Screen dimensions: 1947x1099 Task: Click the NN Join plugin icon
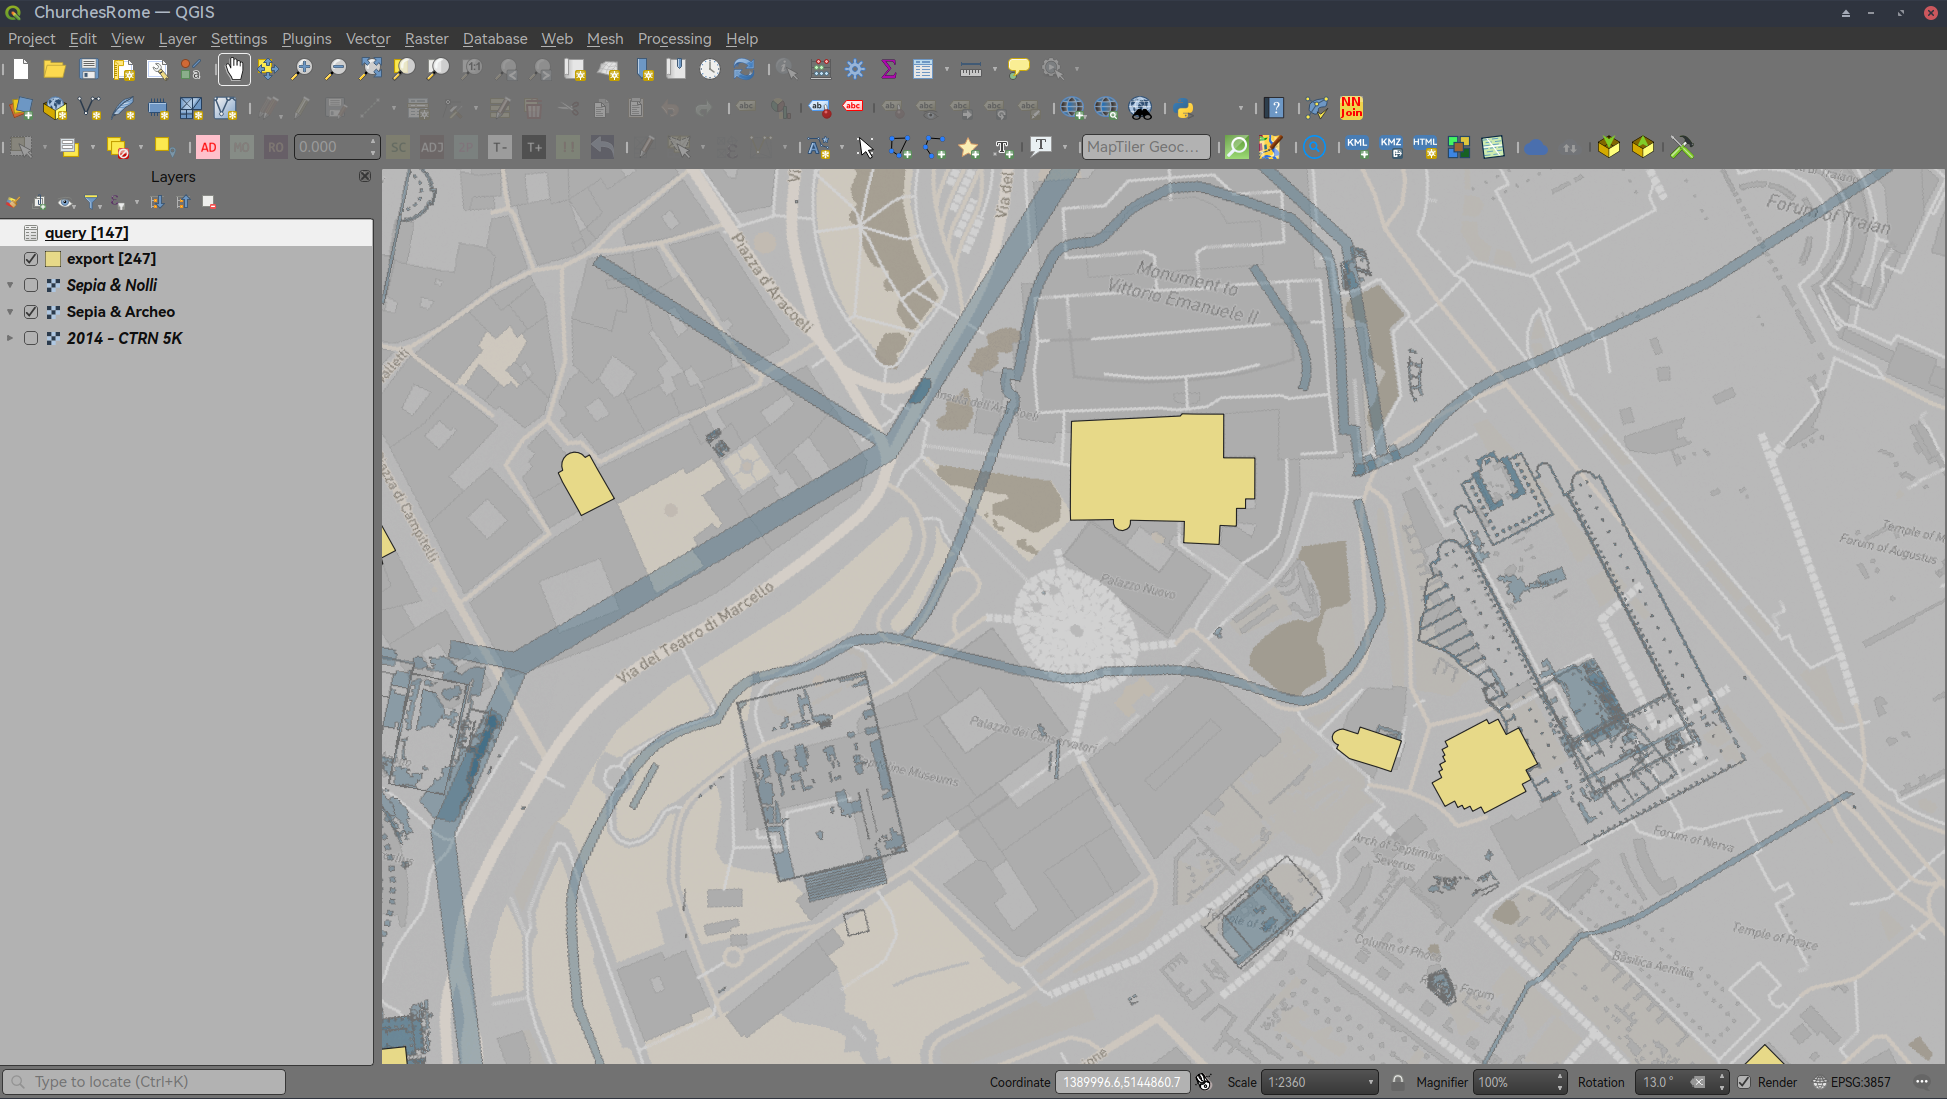click(1351, 108)
